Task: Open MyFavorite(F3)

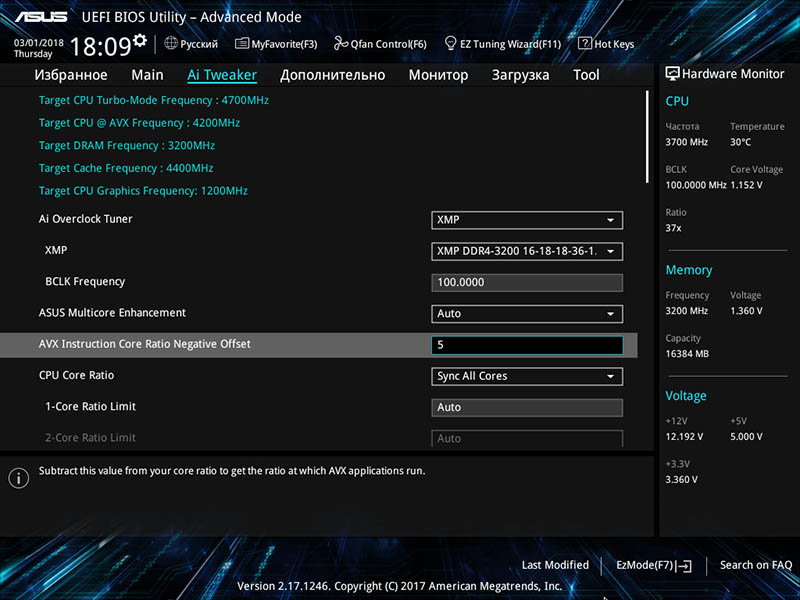Action: (x=276, y=44)
